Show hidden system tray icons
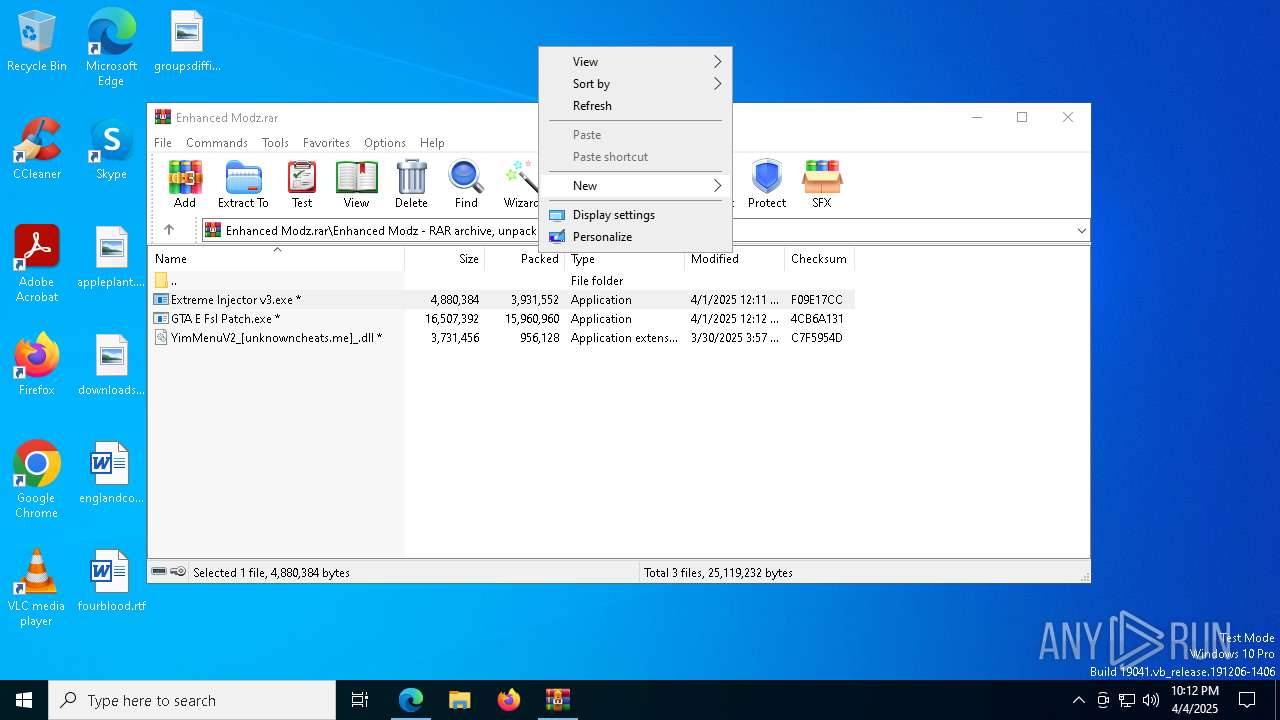1280x720 pixels. pos(1078,700)
